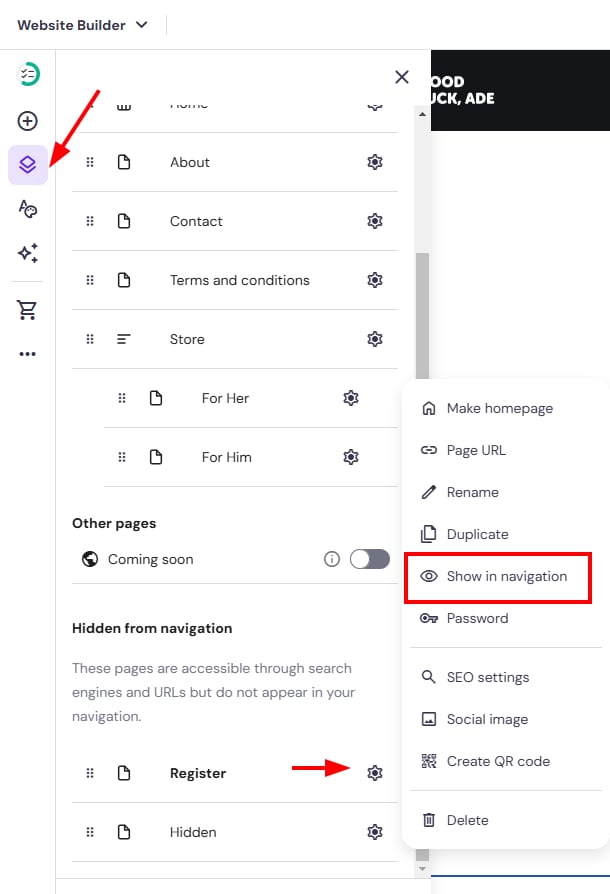Image resolution: width=610 pixels, height=894 pixels.
Task: Click the Add element plus icon
Action: click(x=28, y=121)
